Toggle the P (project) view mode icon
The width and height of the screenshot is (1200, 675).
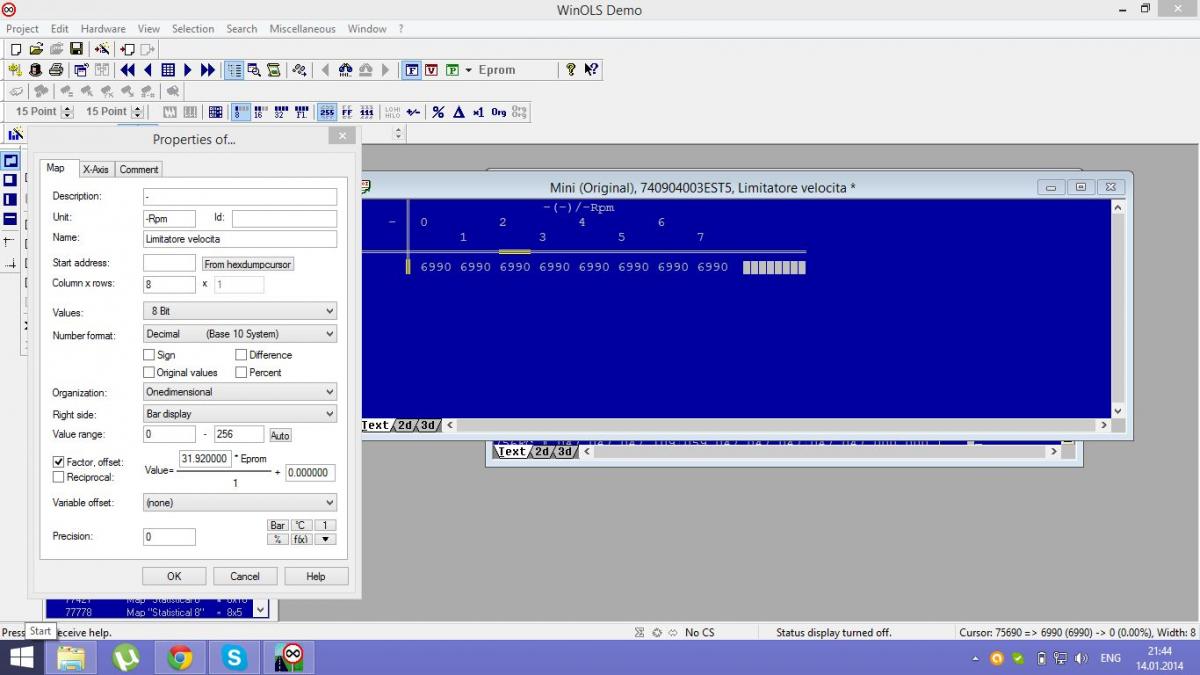coord(453,70)
